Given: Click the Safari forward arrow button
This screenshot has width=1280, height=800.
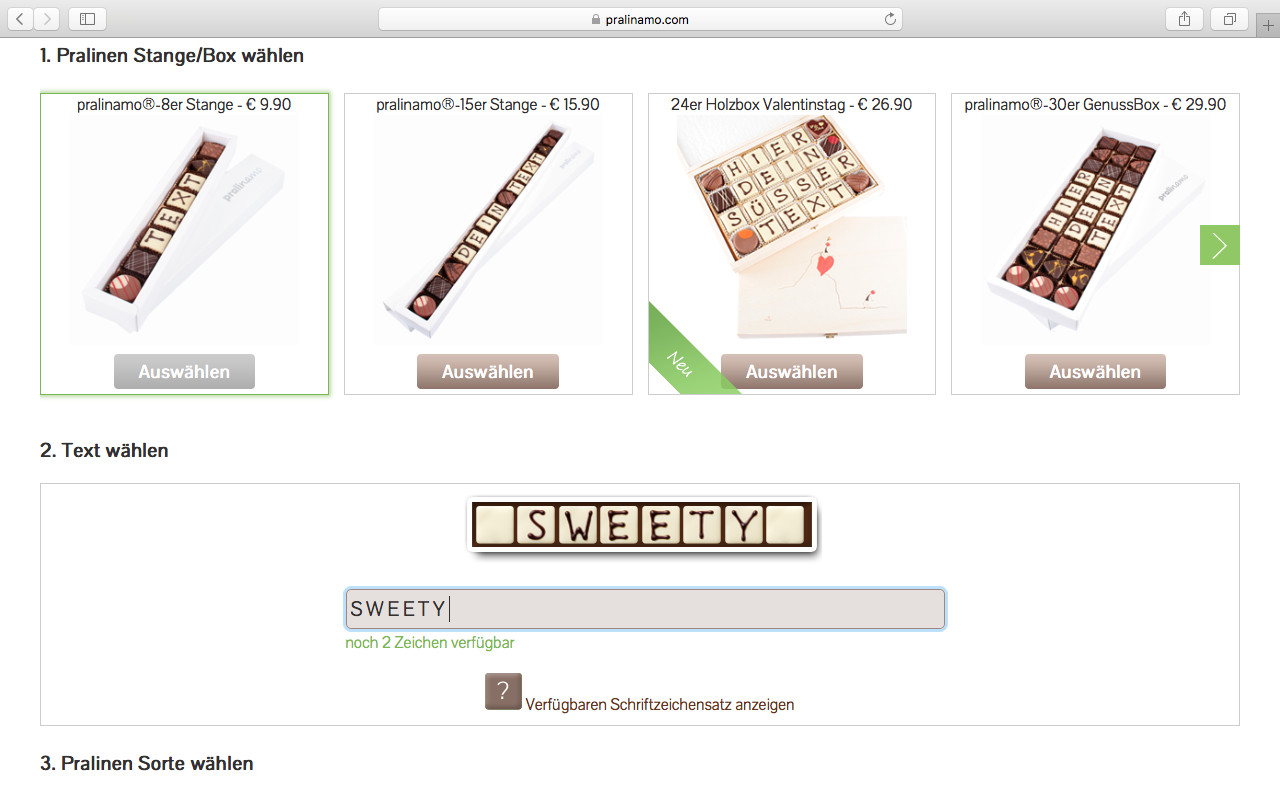Looking at the screenshot, I should [x=47, y=19].
